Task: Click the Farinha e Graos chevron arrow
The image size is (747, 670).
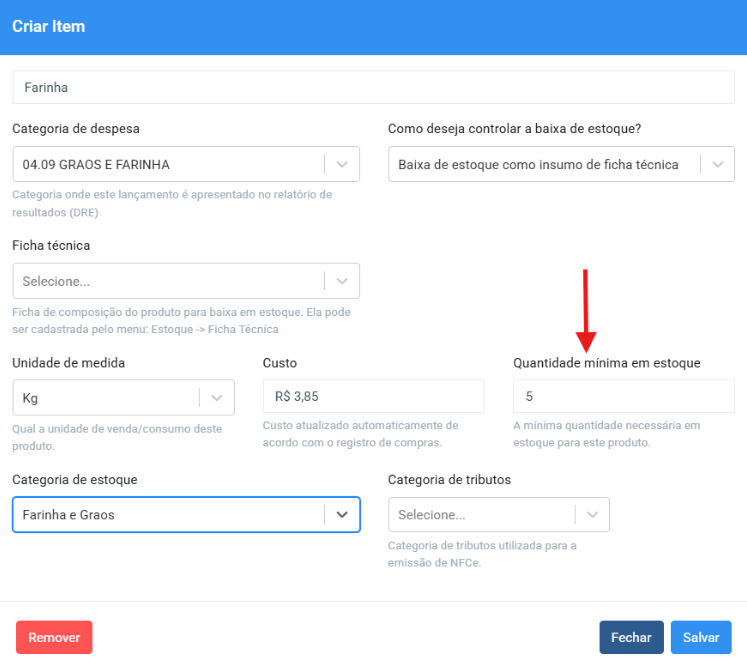Action: point(342,514)
